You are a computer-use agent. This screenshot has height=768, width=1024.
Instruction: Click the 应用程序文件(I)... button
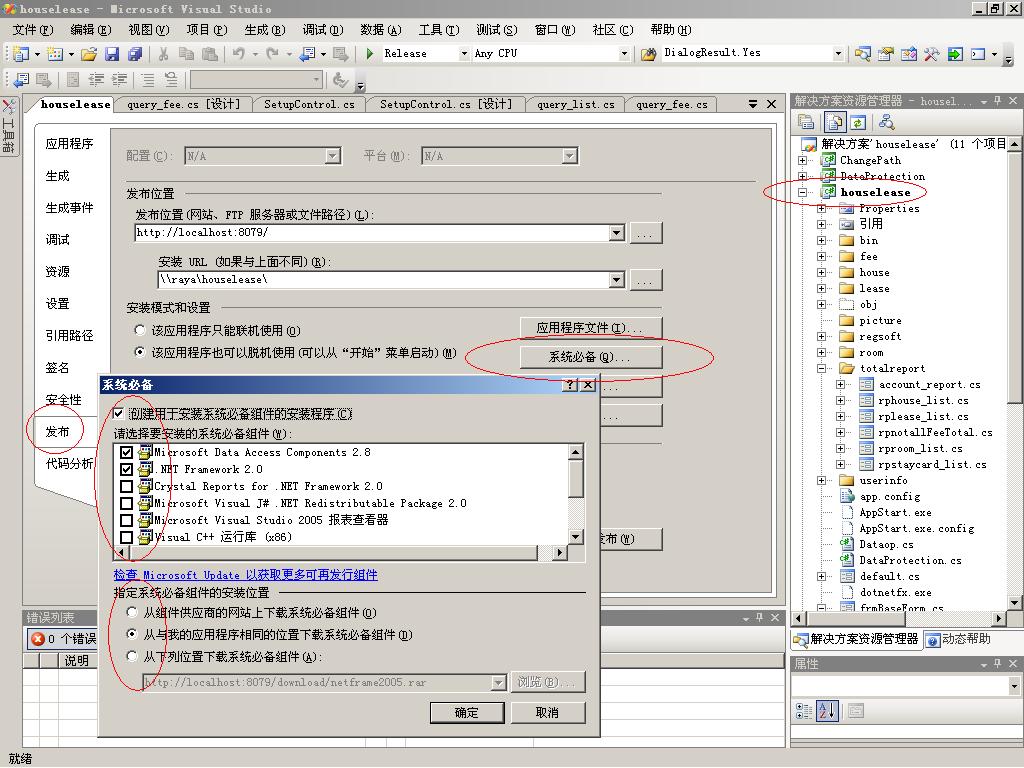pyautogui.click(x=590, y=328)
